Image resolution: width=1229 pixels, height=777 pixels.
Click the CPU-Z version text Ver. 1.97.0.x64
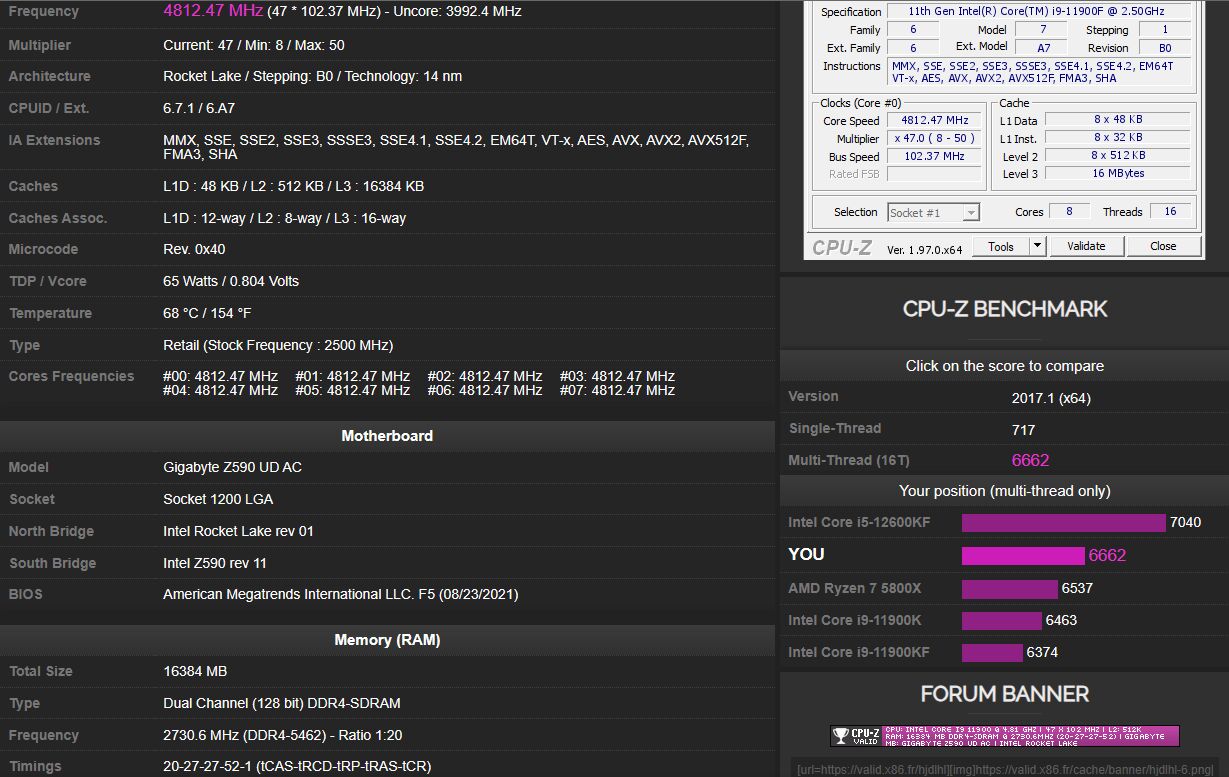pos(924,249)
